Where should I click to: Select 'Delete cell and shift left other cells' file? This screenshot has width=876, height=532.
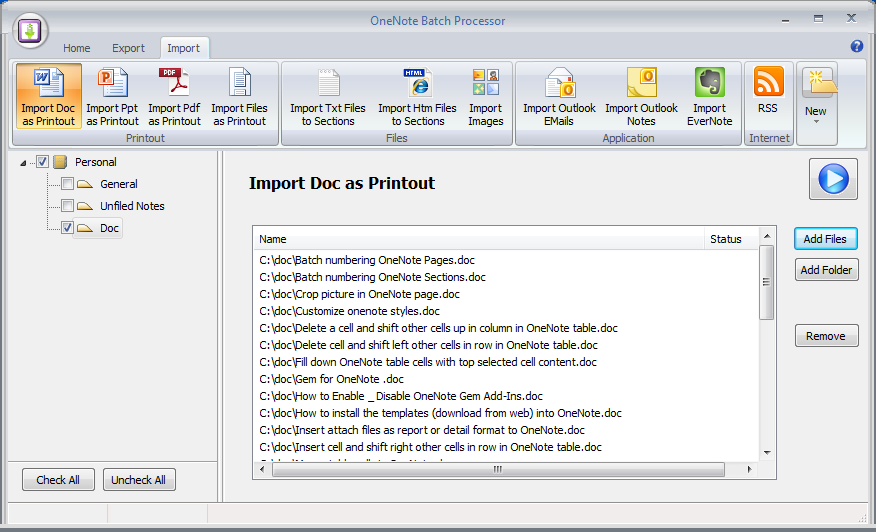click(x=429, y=345)
